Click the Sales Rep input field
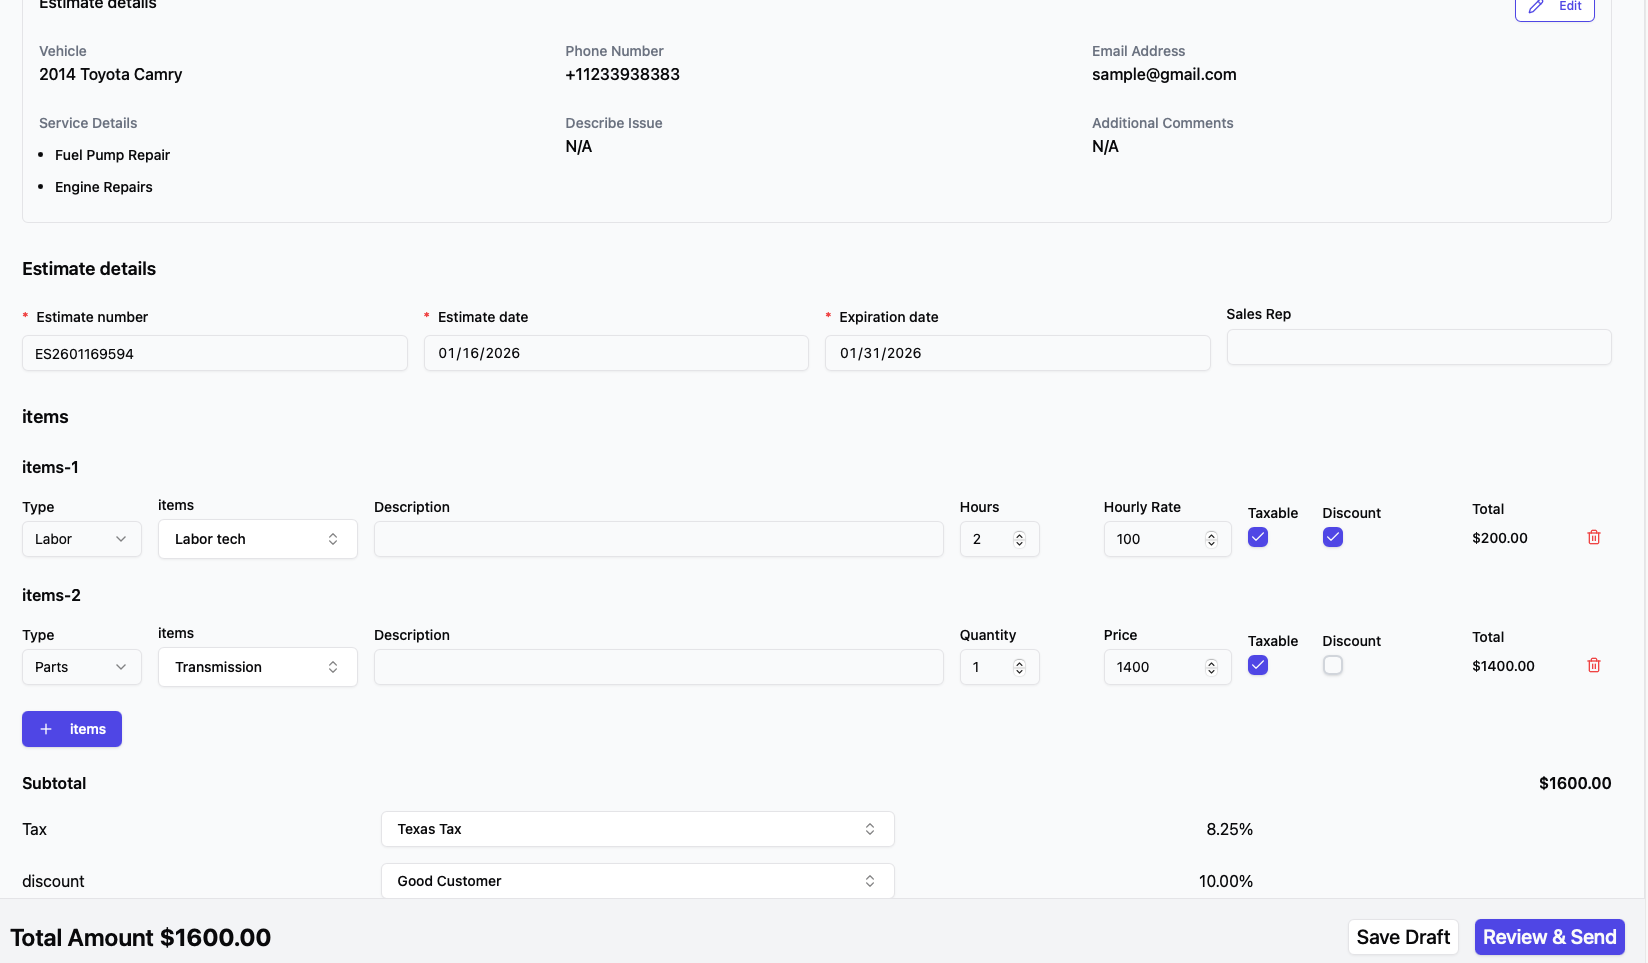1648x963 pixels. coord(1418,348)
